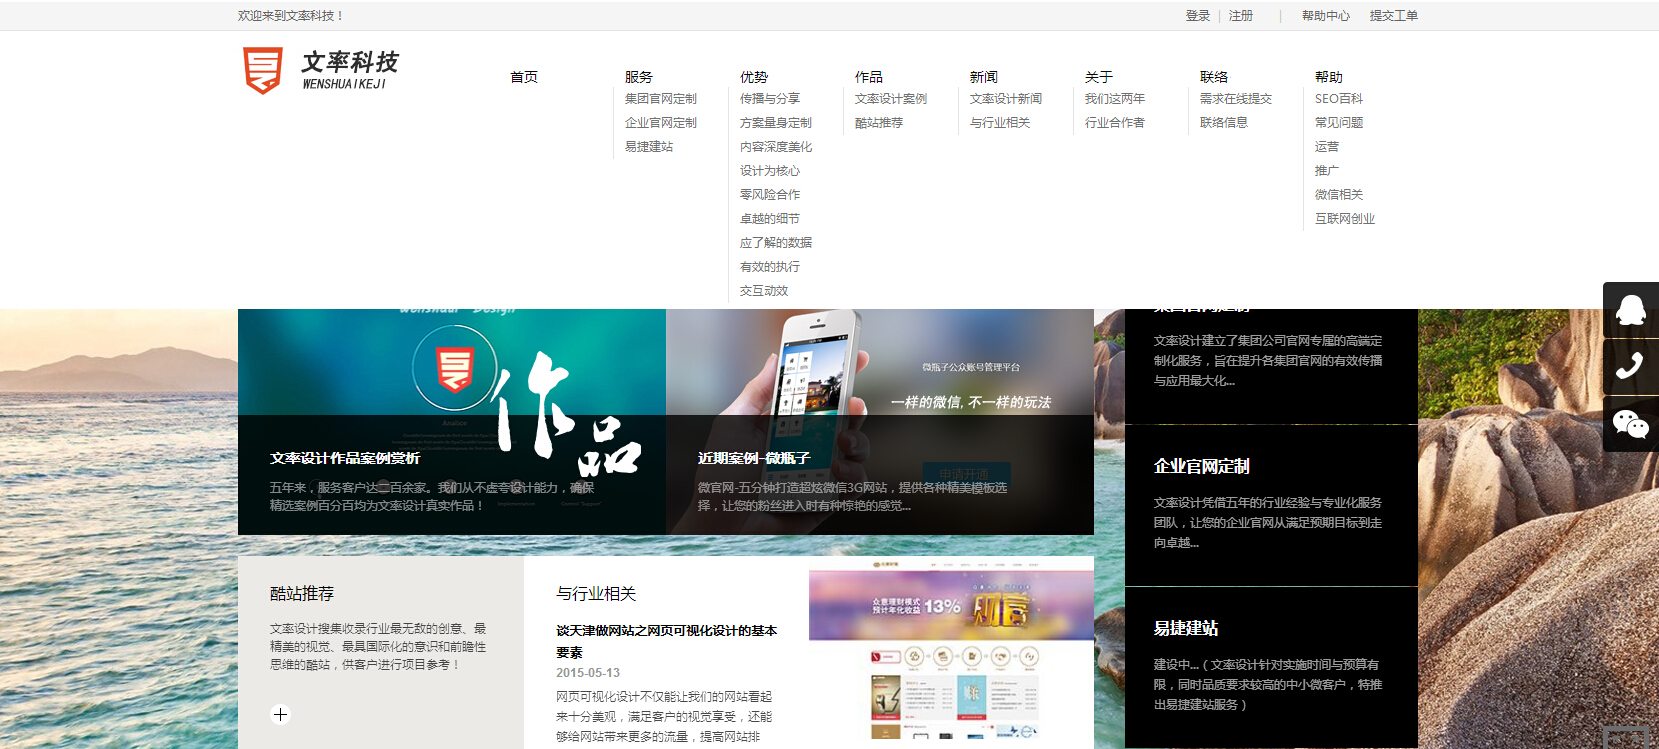Image resolution: width=1659 pixels, height=749 pixels.
Task: Click the 提交工单 link
Action: pos(1394,16)
